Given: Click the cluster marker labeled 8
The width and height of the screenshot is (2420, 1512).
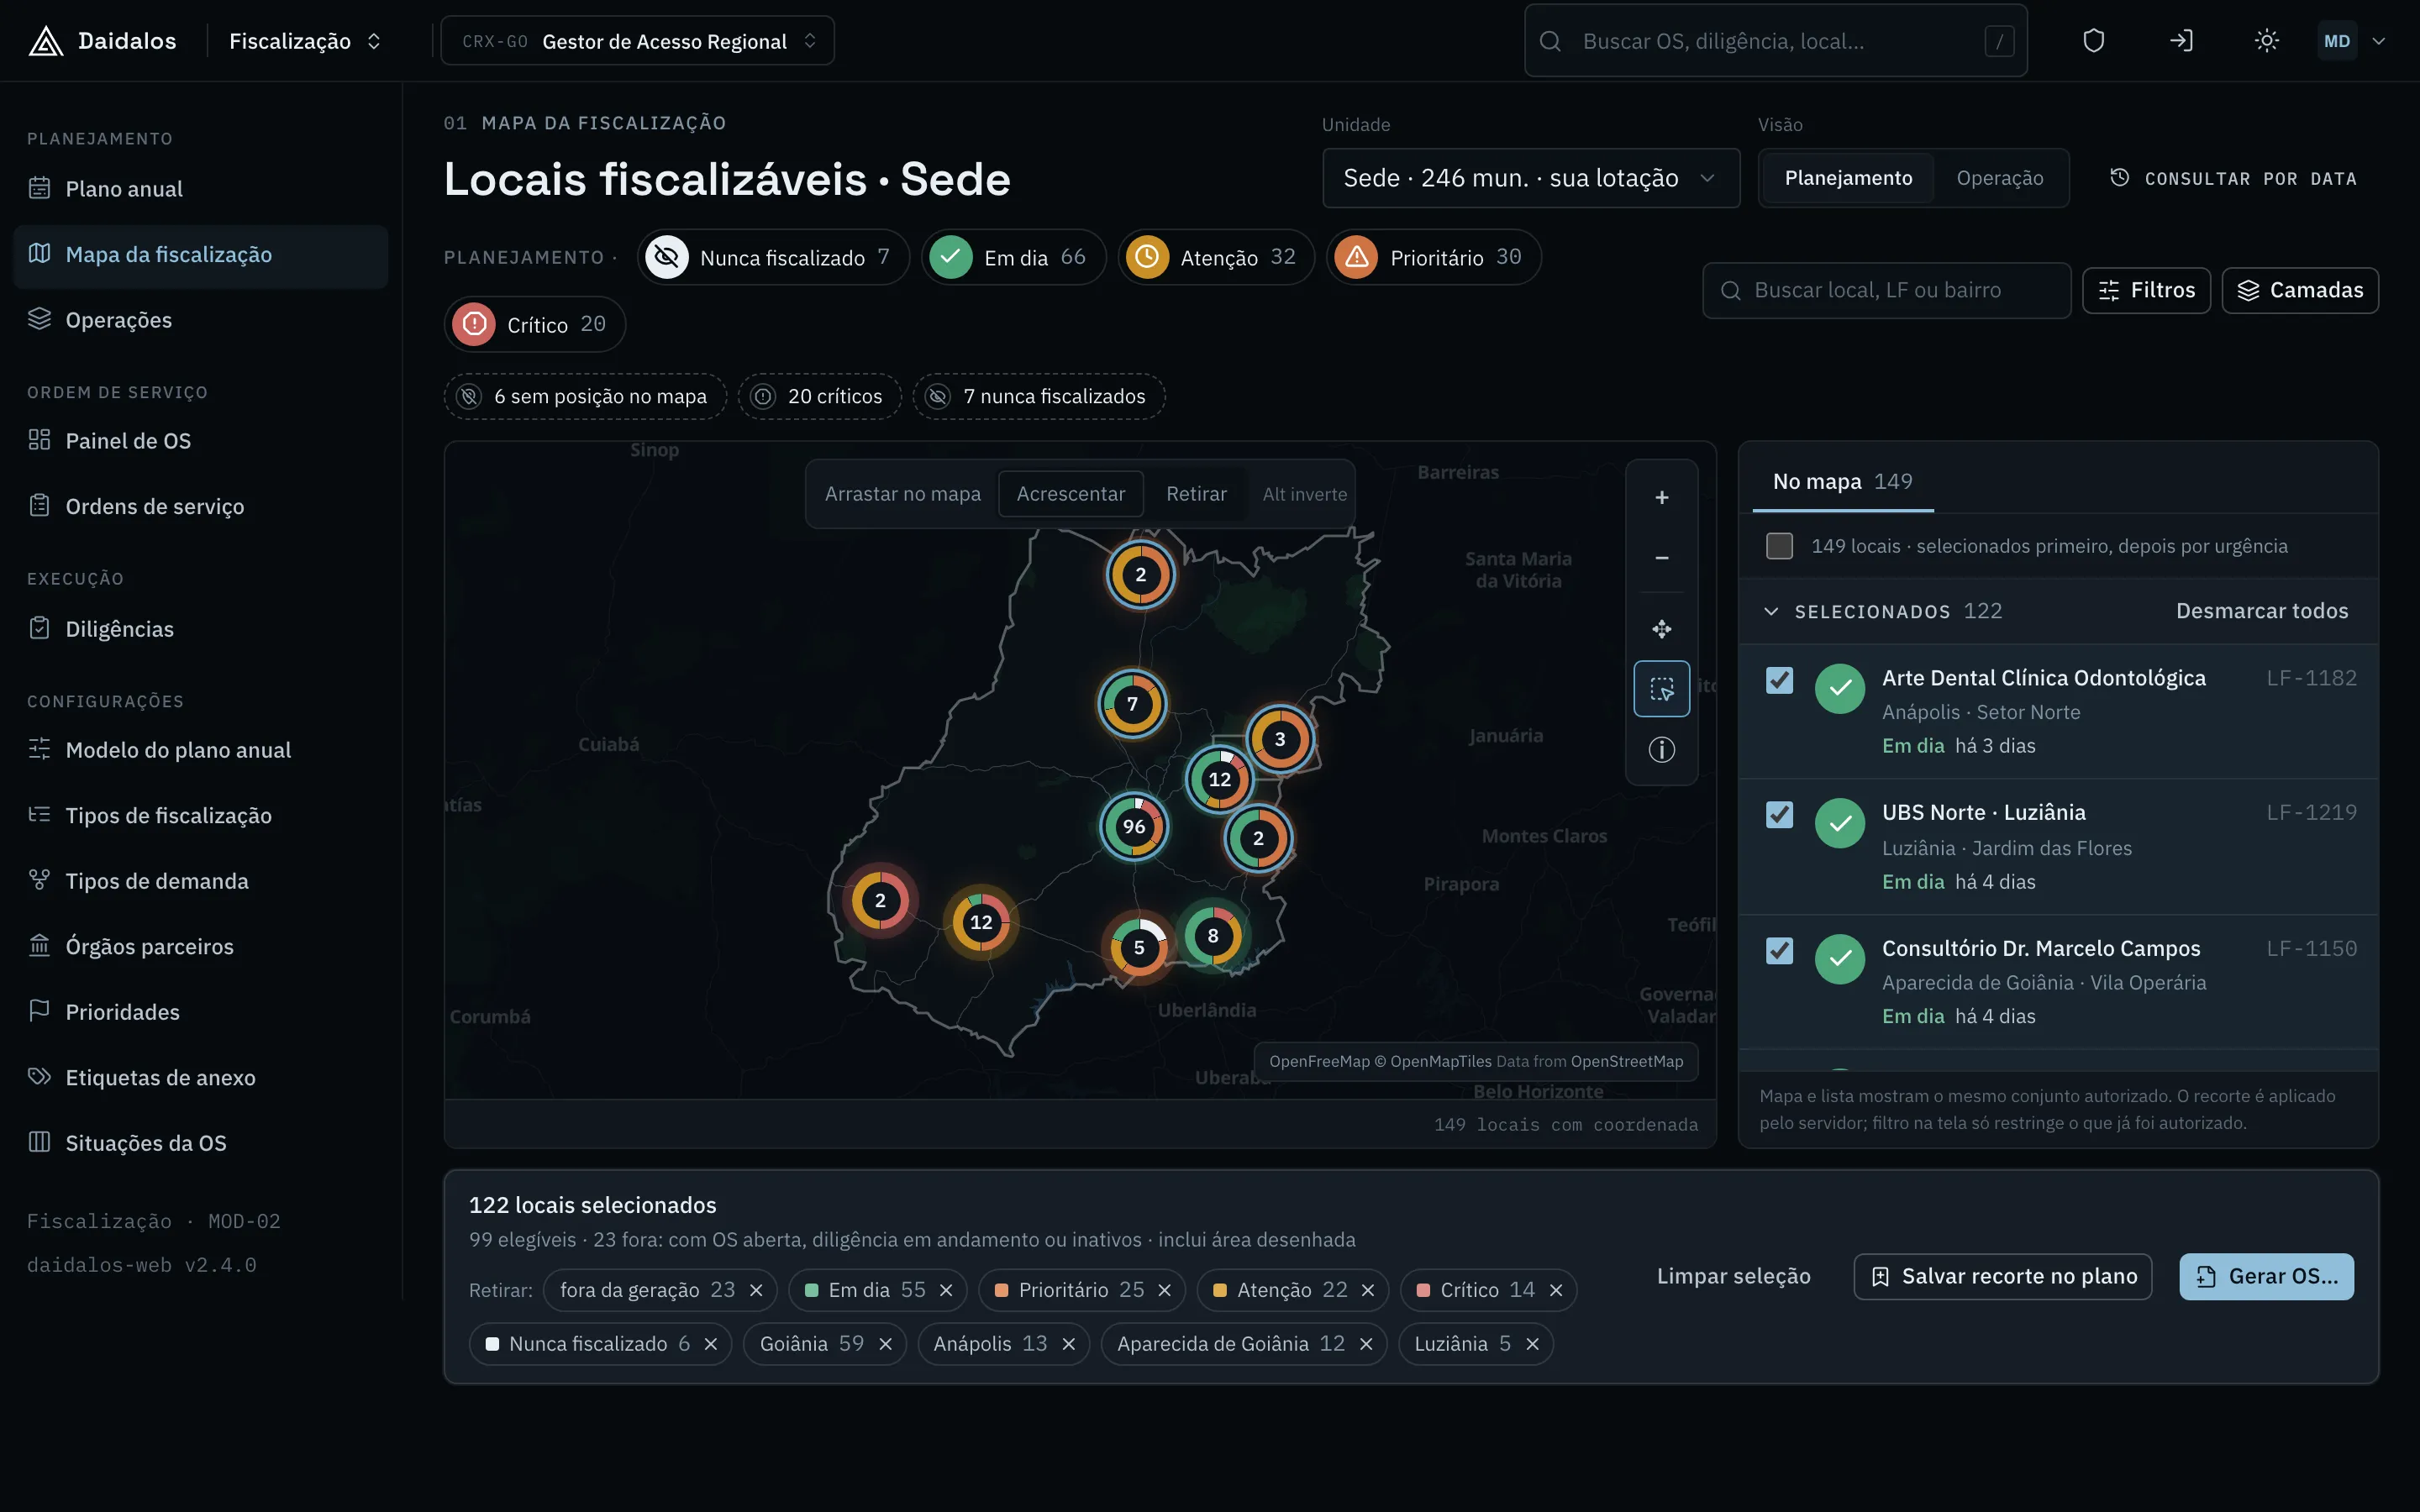Looking at the screenshot, I should point(1212,935).
